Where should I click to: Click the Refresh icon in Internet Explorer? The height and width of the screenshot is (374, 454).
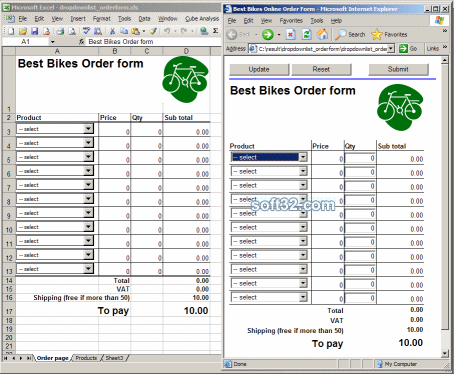pyautogui.click(x=306, y=34)
